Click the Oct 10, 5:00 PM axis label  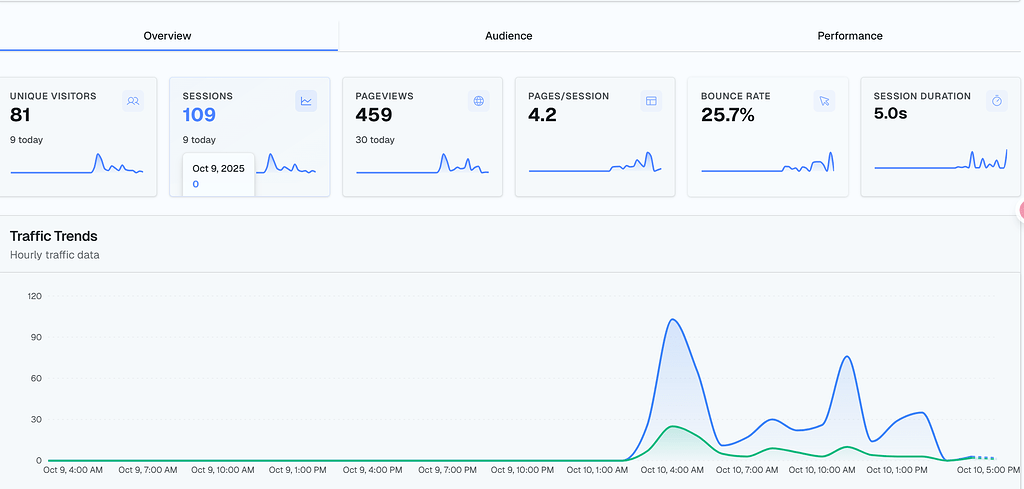point(988,469)
